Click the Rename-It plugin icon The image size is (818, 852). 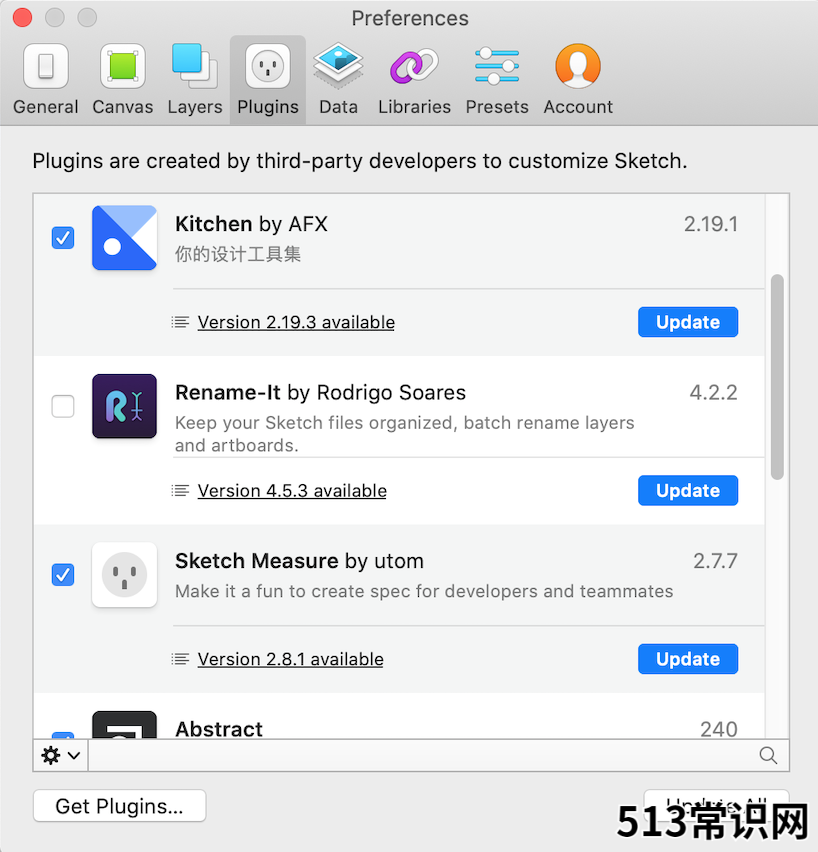point(124,406)
